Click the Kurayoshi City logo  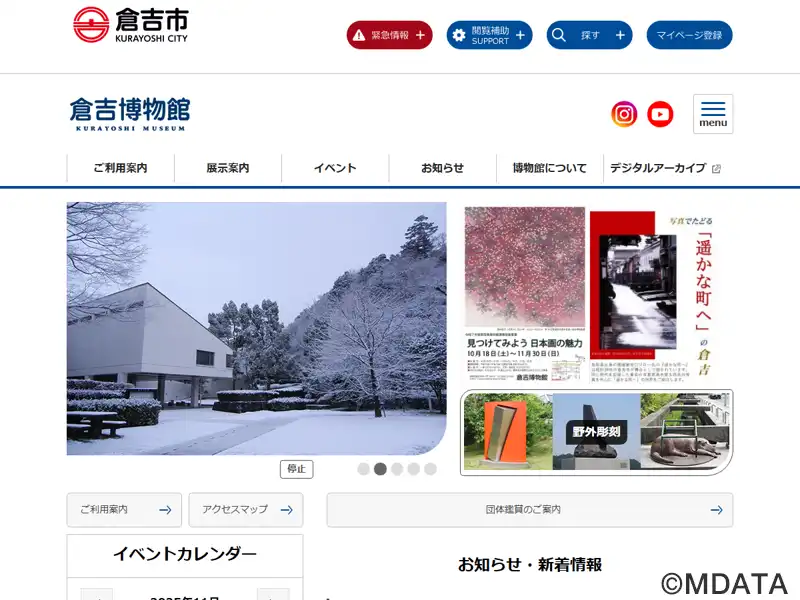pos(131,24)
